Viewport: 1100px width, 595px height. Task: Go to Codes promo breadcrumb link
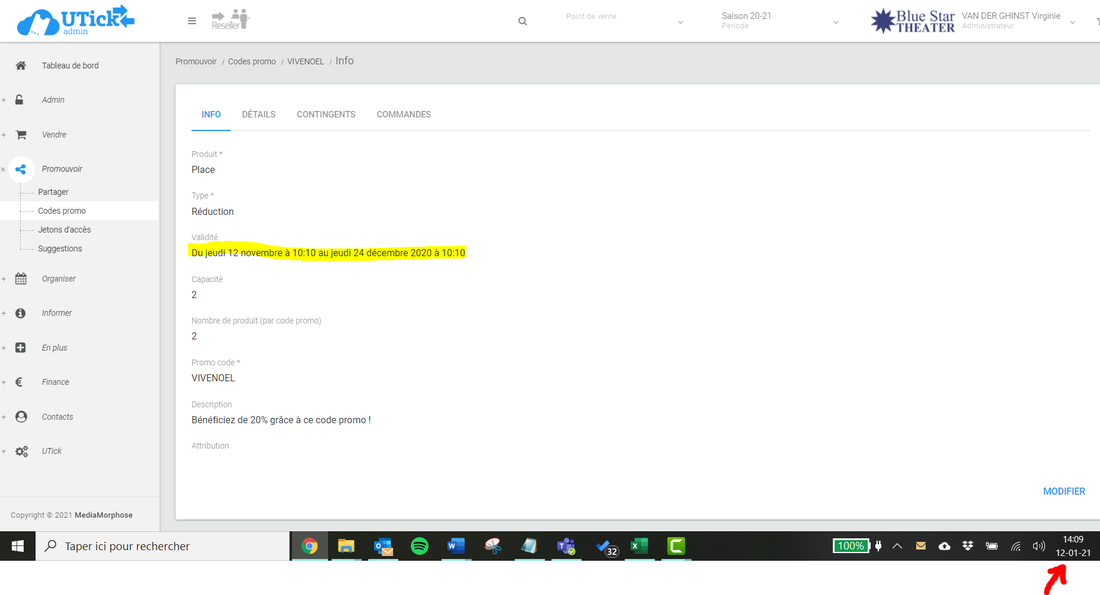point(252,62)
